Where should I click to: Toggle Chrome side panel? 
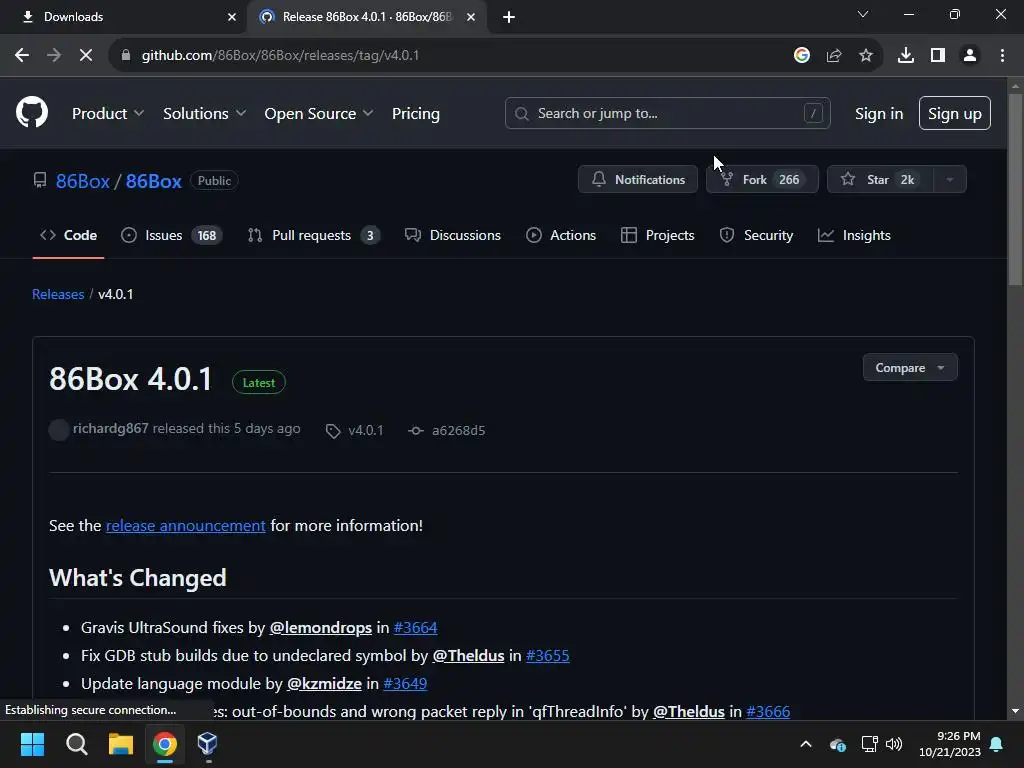point(938,56)
